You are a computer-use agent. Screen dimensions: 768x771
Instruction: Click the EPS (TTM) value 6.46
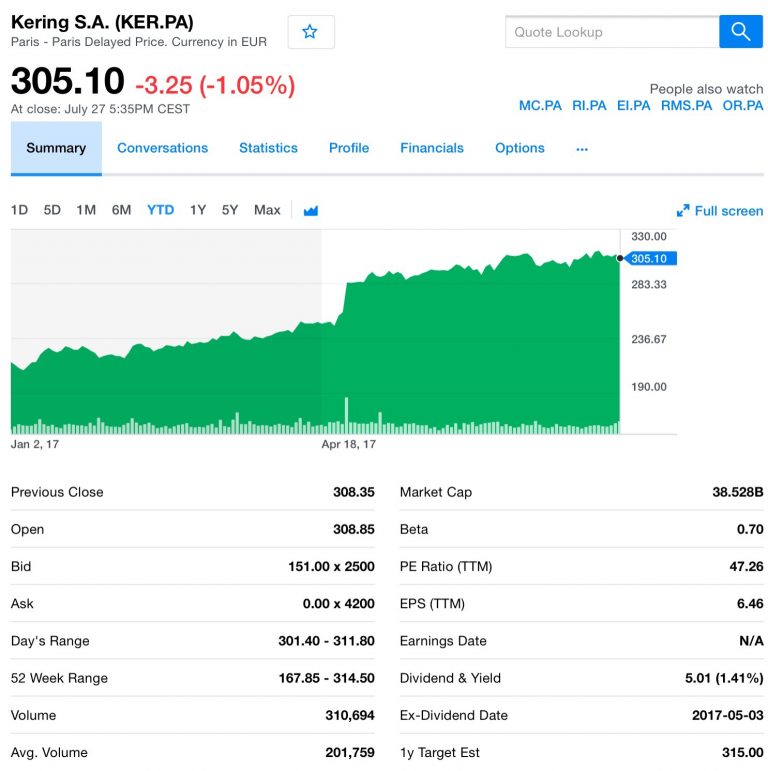coord(750,604)
